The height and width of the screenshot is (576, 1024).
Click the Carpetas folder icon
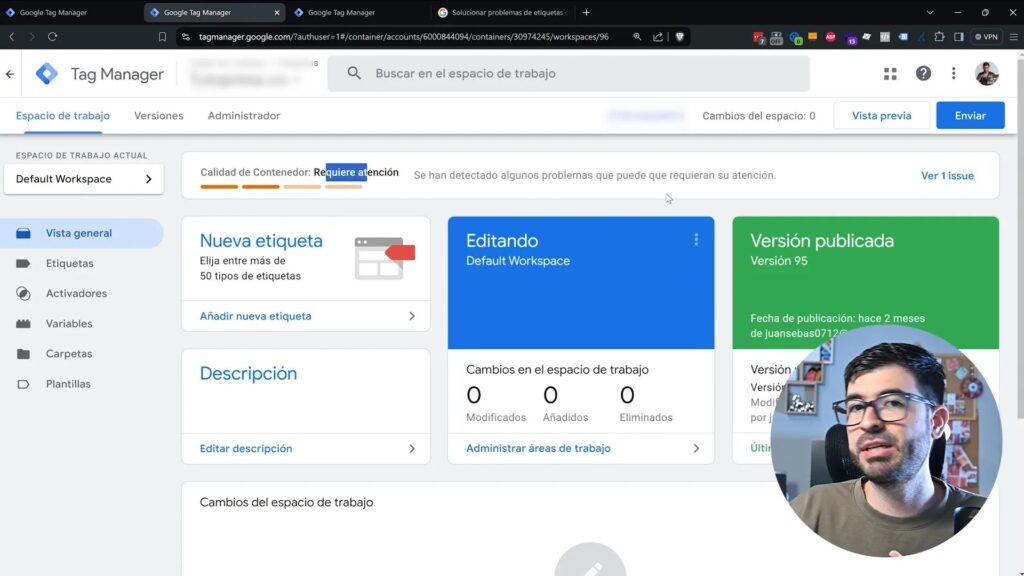(24, 353)
